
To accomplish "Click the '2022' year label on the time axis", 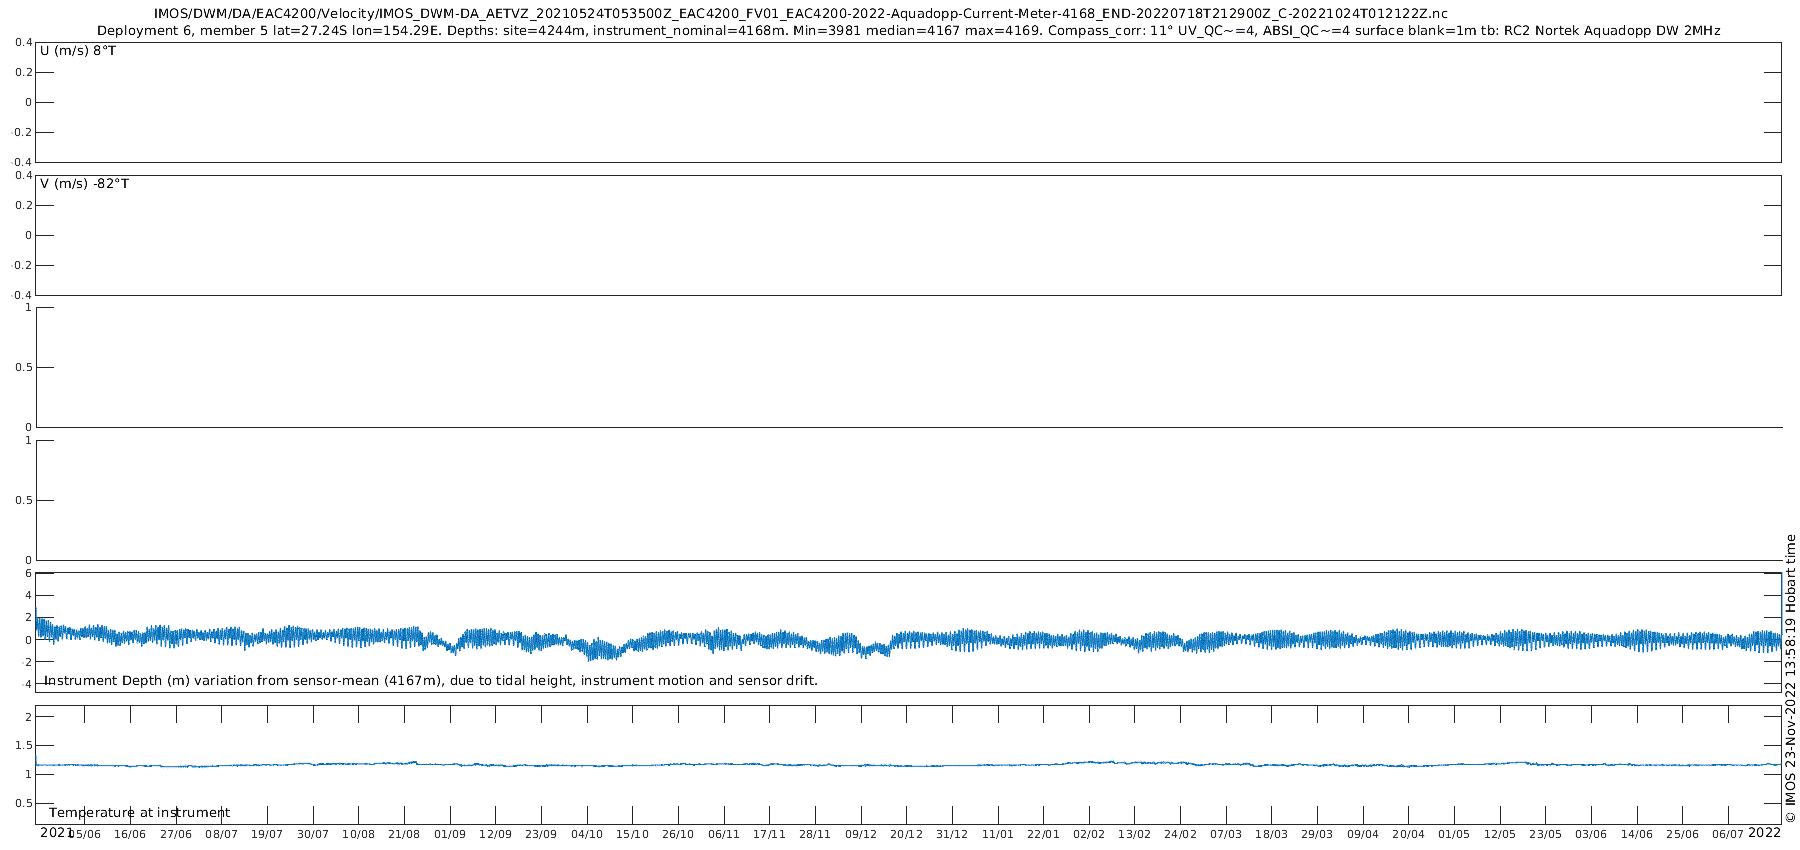I will [1764, 832].
